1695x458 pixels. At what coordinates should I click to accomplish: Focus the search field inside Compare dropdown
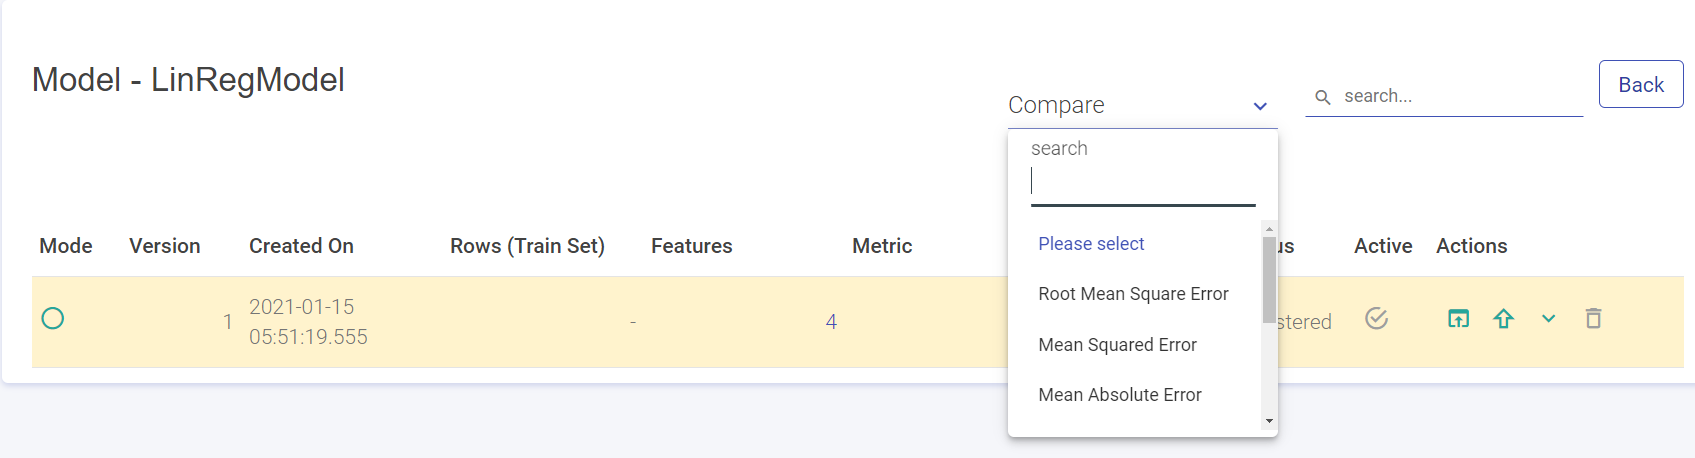pyautogui.click(x=1143, y=181)
